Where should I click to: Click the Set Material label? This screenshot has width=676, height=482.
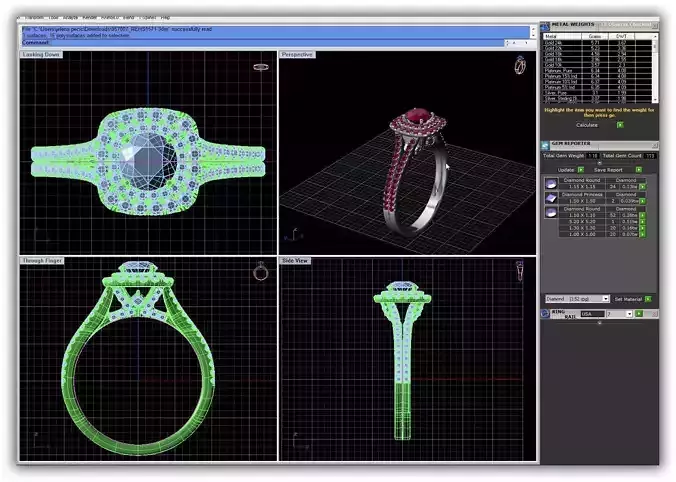pyautogui.click(x=628, y=299)
